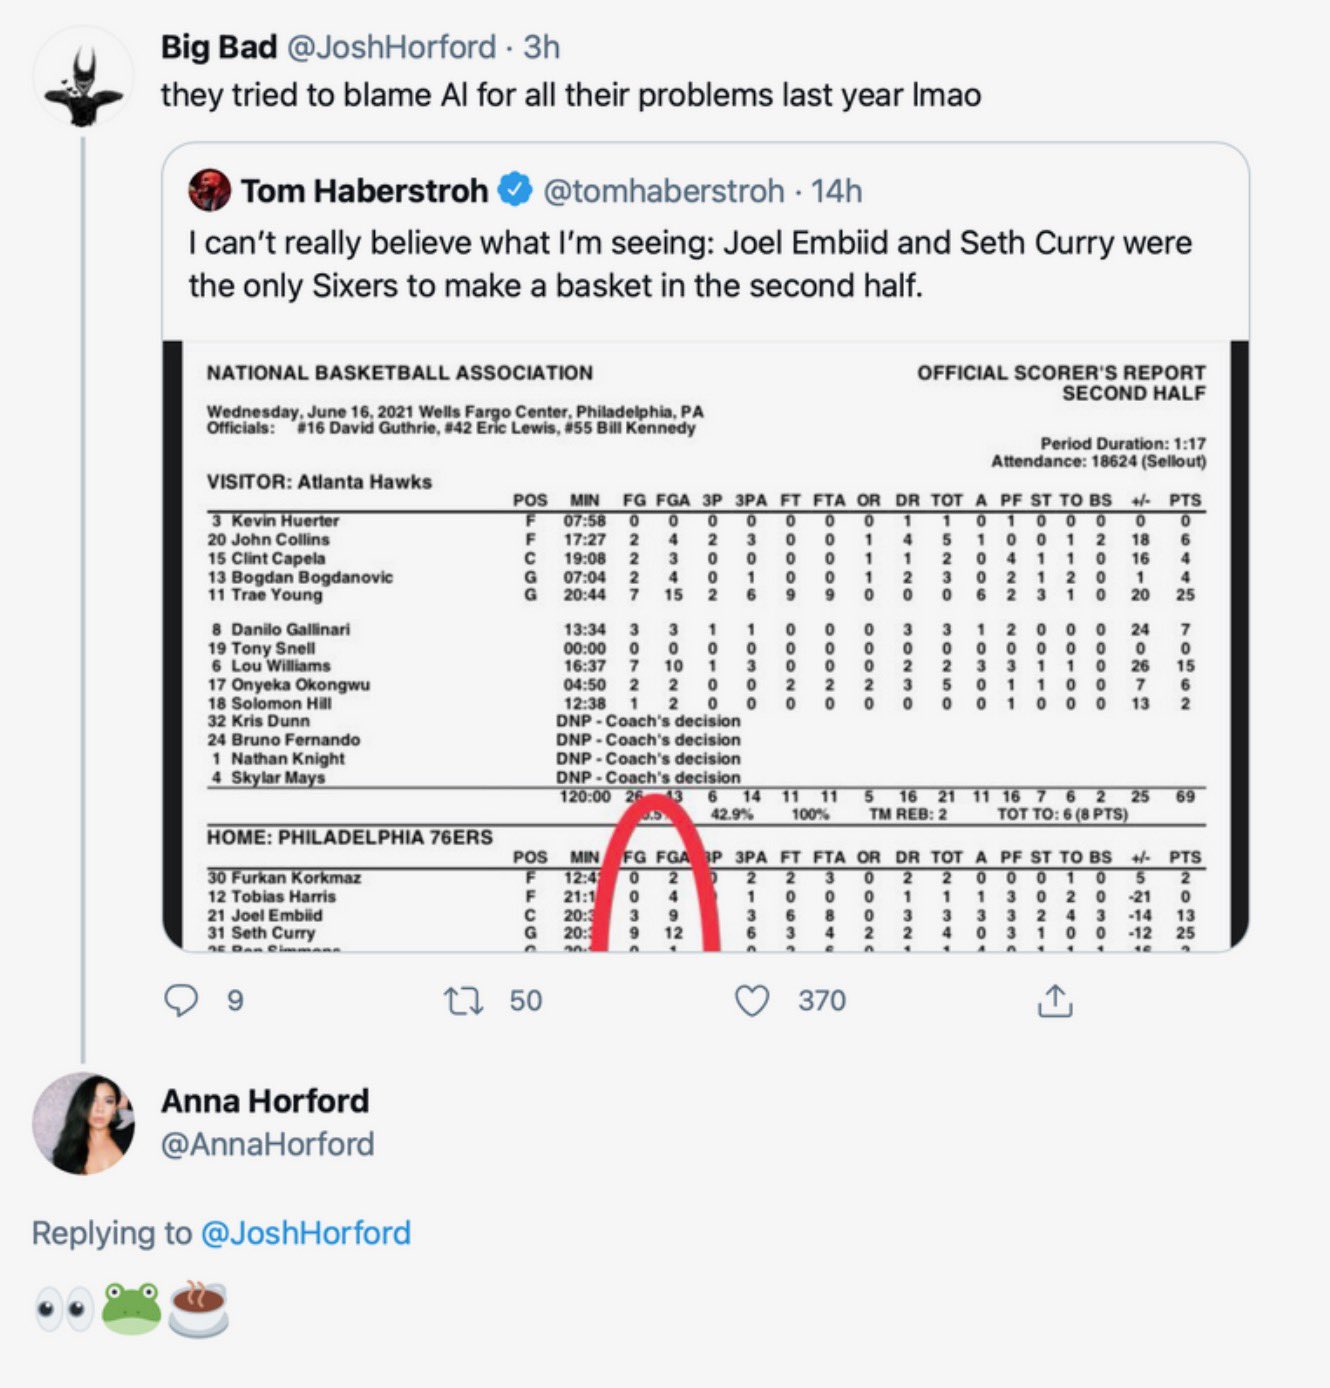The height and width of the screenshot is (1388, 1330).
Task: Click the share upload icon
Action: pos(1055,1000)
